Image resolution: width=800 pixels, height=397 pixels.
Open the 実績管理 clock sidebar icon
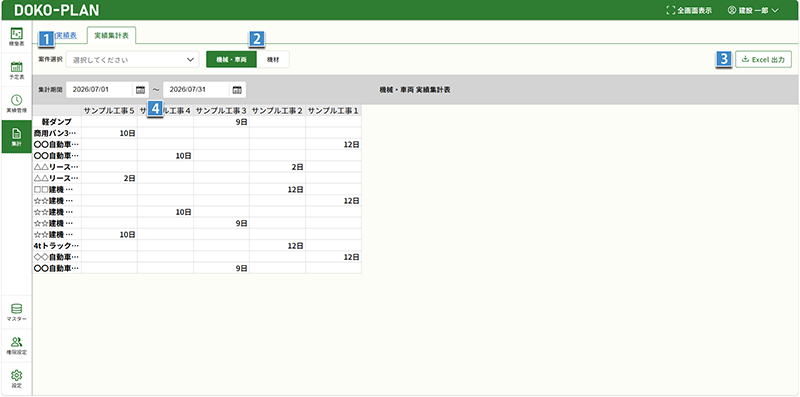point(16,104)
